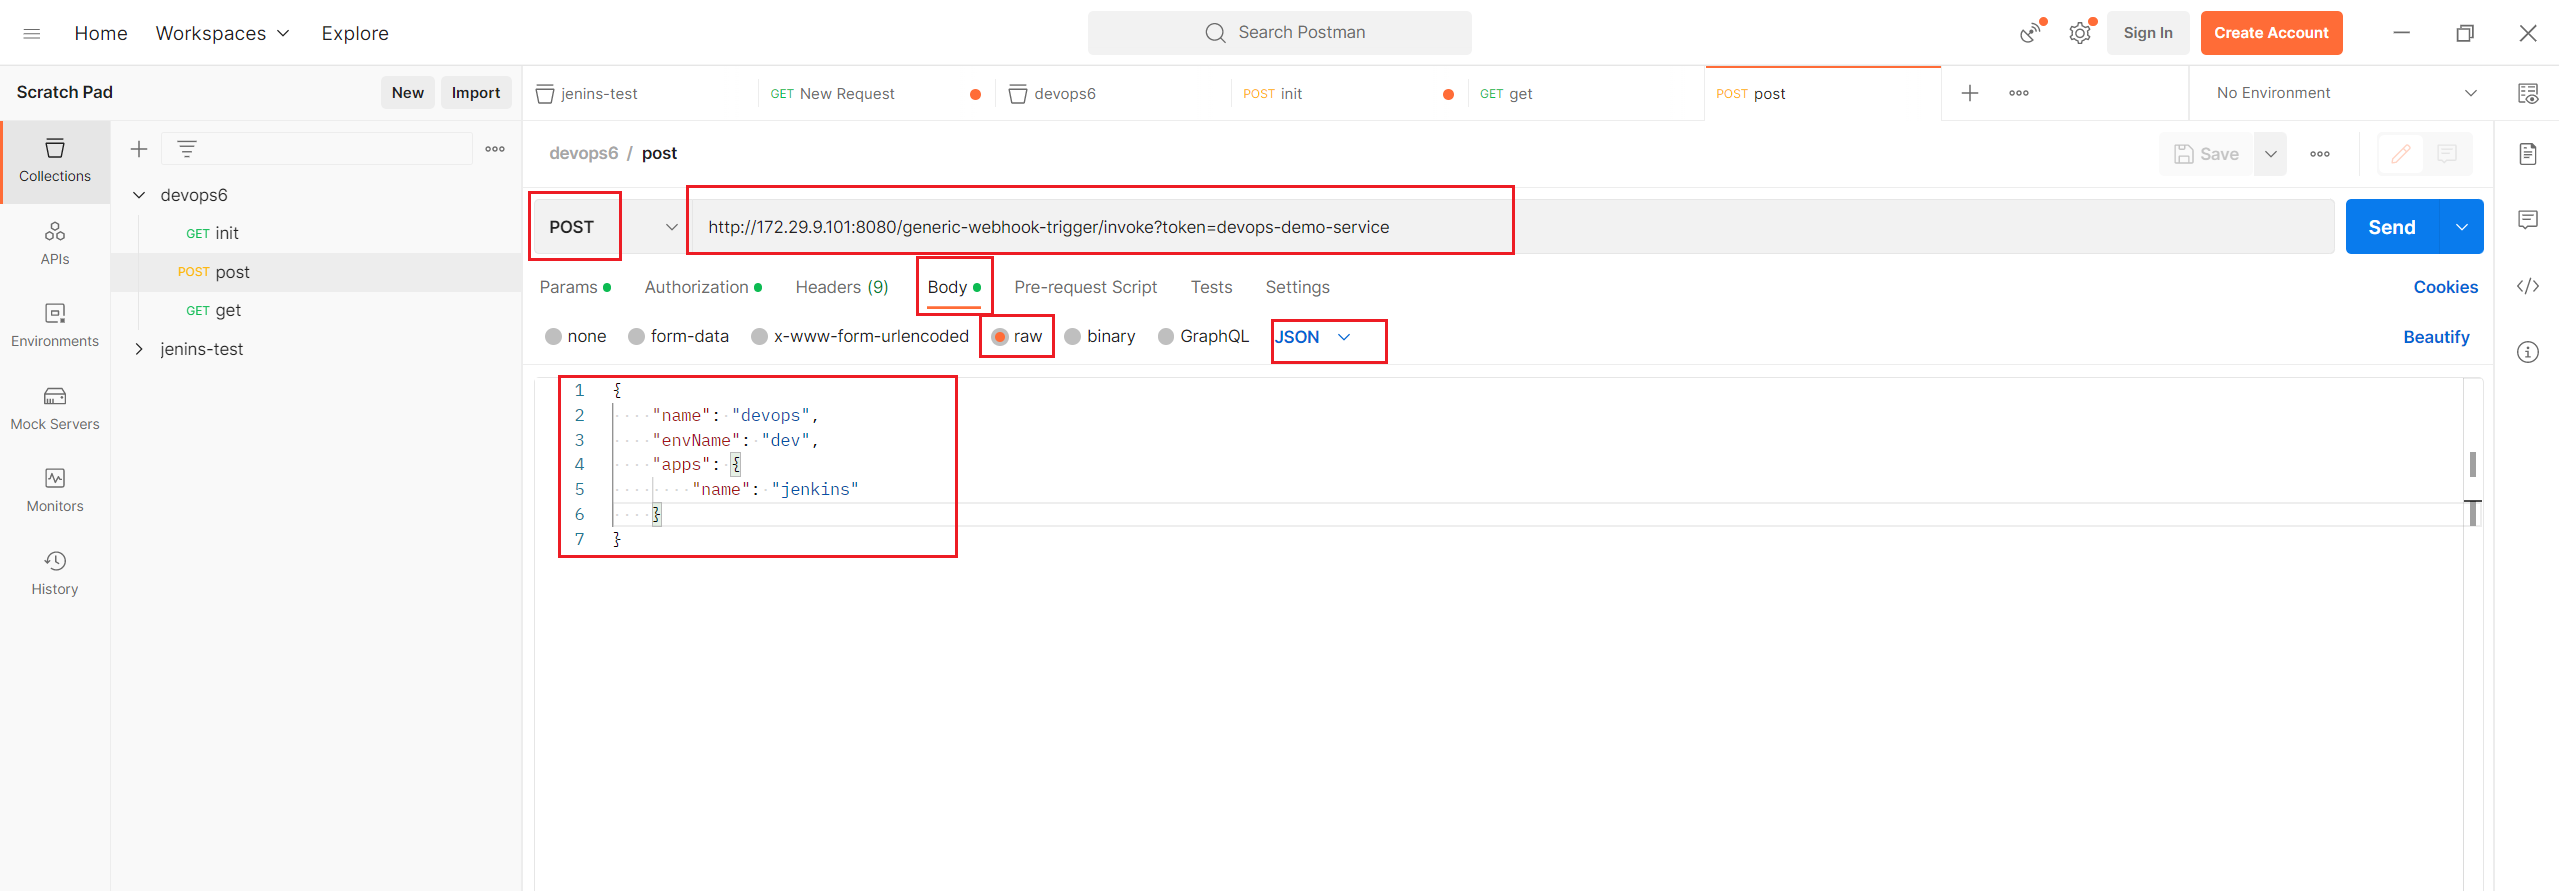
Task: Switch to the Body tab
Action: point(954,287)
